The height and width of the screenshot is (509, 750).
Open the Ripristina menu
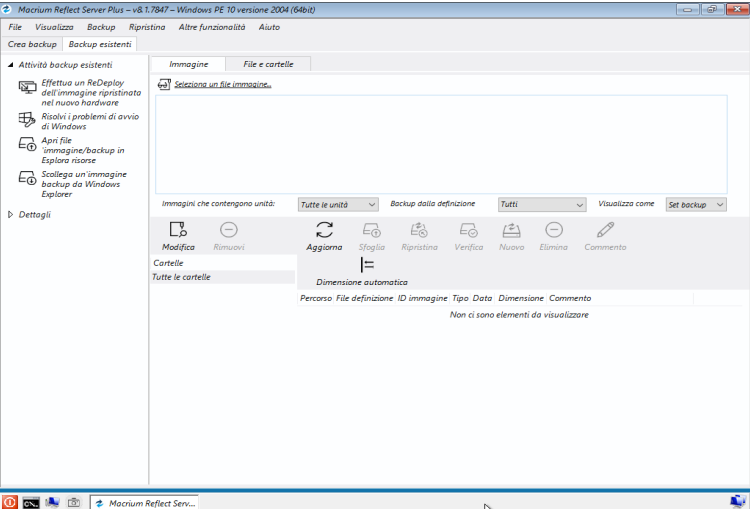(147, 27)
